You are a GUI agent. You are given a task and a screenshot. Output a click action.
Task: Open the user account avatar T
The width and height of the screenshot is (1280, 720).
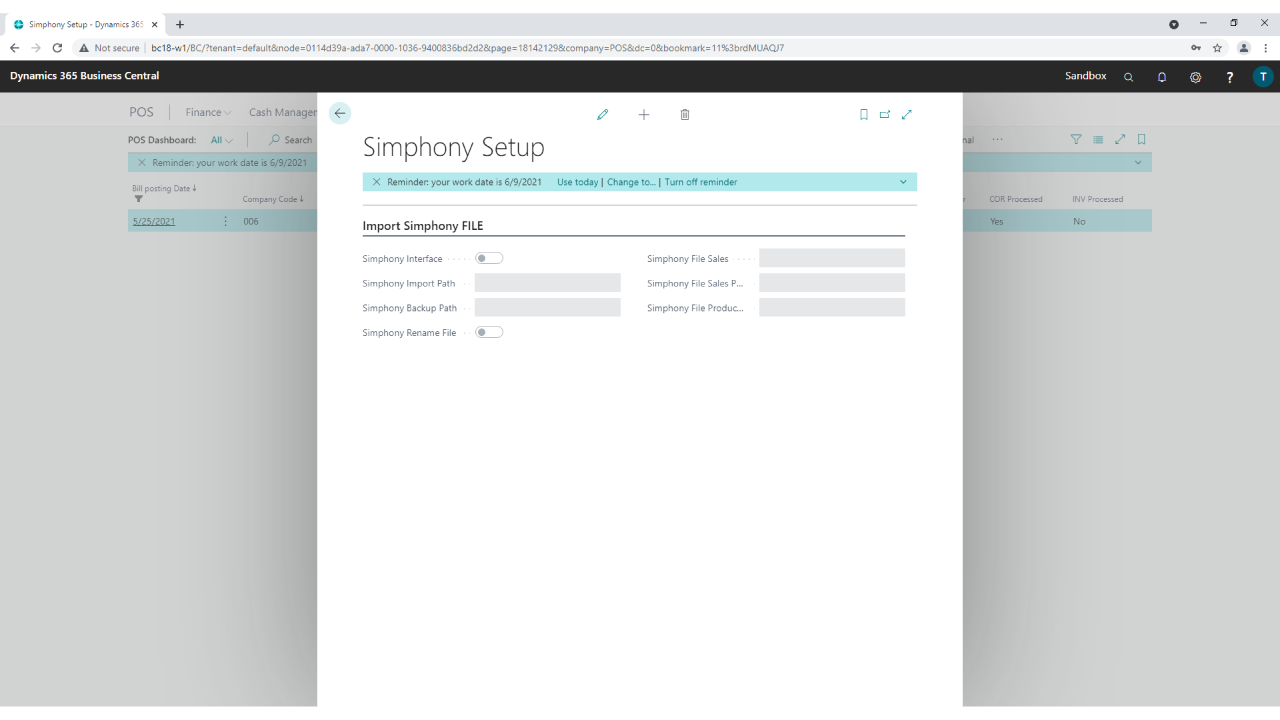pos(1263,77)
